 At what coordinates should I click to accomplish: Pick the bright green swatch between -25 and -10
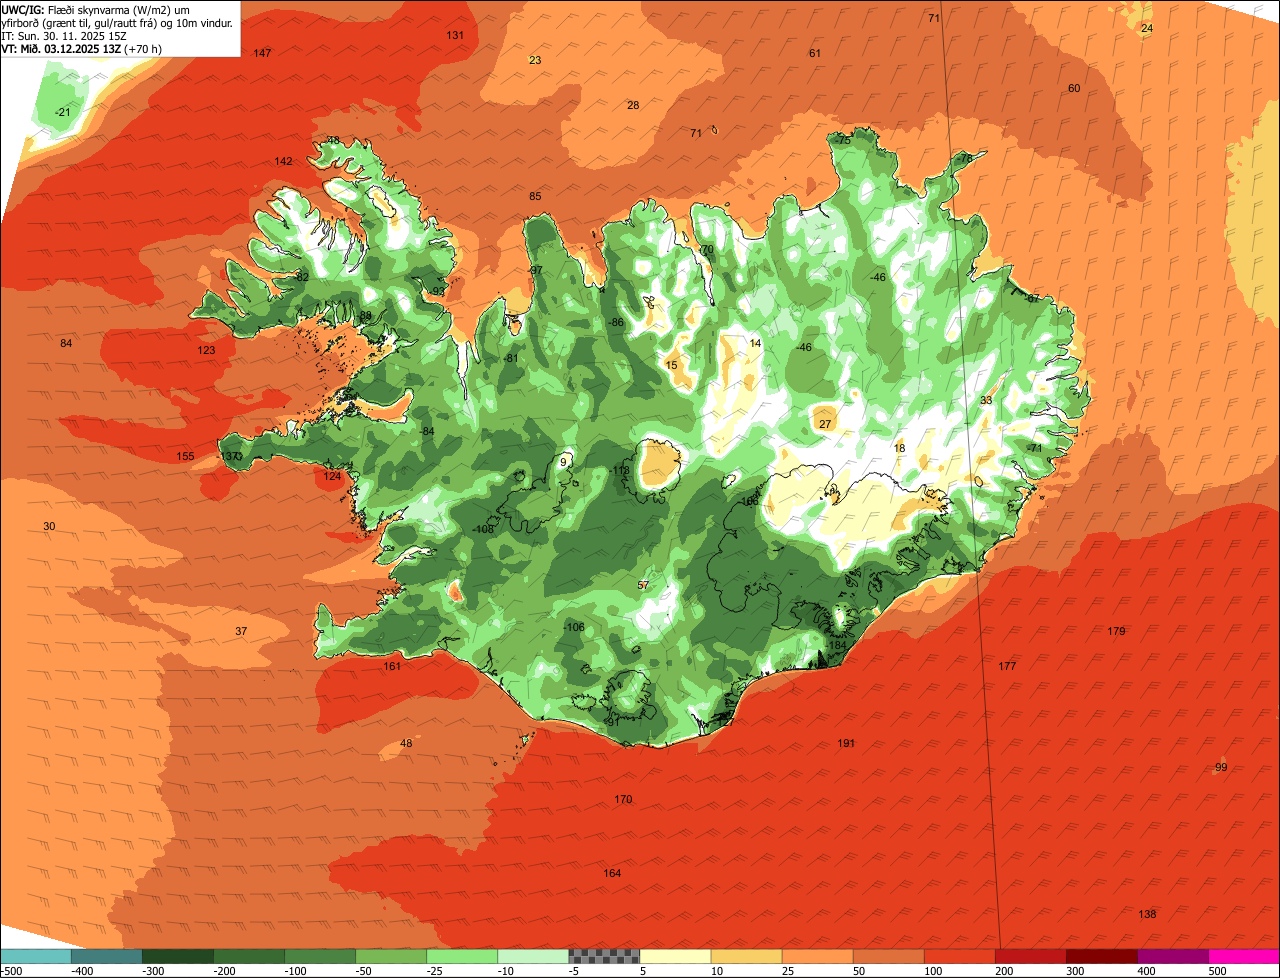click(461, 956)
